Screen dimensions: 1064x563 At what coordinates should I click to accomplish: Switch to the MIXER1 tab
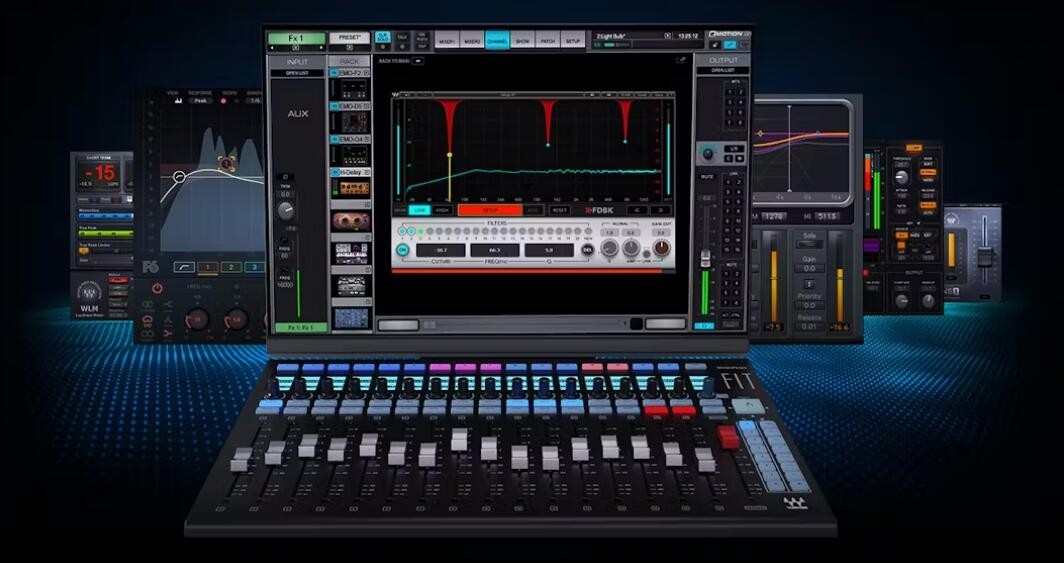[446, 41]
